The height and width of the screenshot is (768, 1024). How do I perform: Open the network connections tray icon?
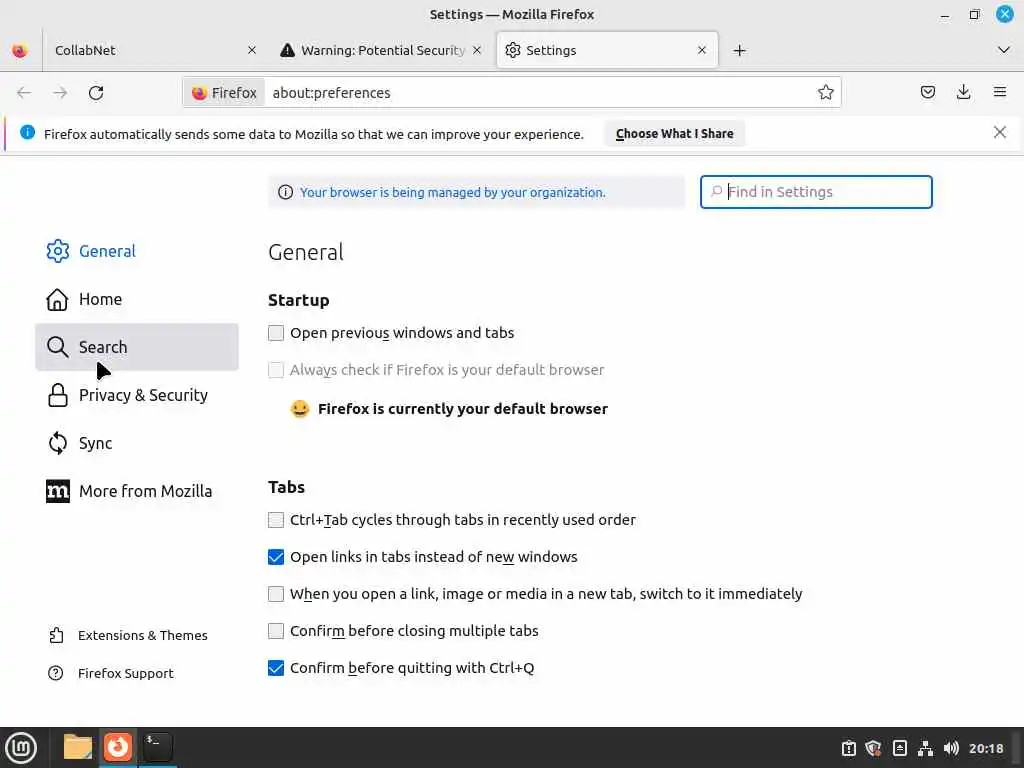925,748
